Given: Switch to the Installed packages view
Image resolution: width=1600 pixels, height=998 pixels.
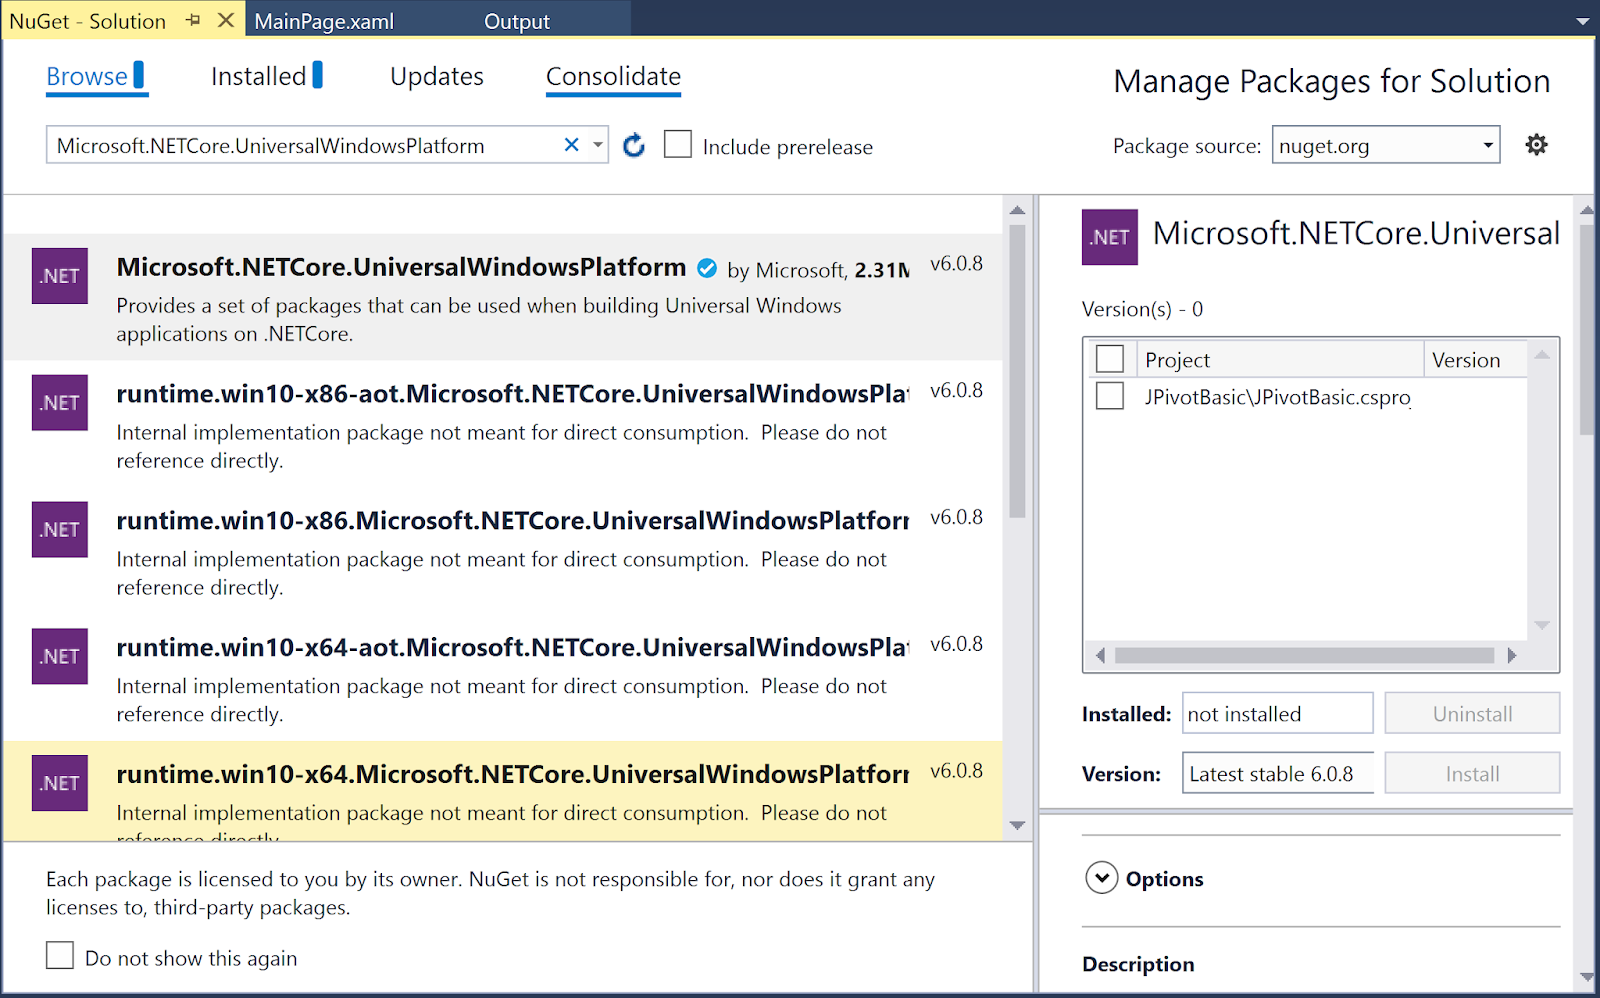Looking at the screenshot, I should 258,75.
